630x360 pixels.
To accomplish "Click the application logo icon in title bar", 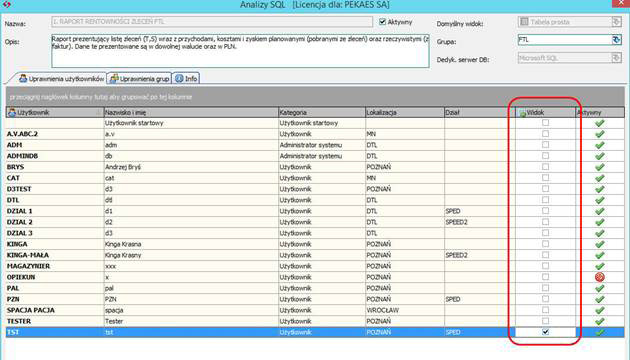I will point(6,4).
